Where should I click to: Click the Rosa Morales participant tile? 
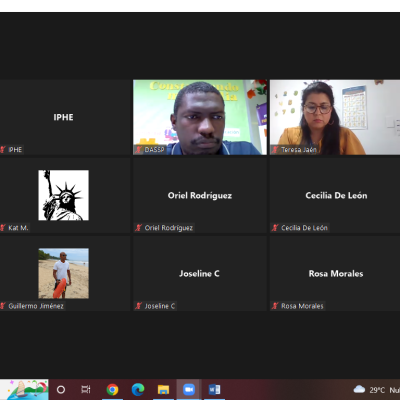click(x=335, y=273)
